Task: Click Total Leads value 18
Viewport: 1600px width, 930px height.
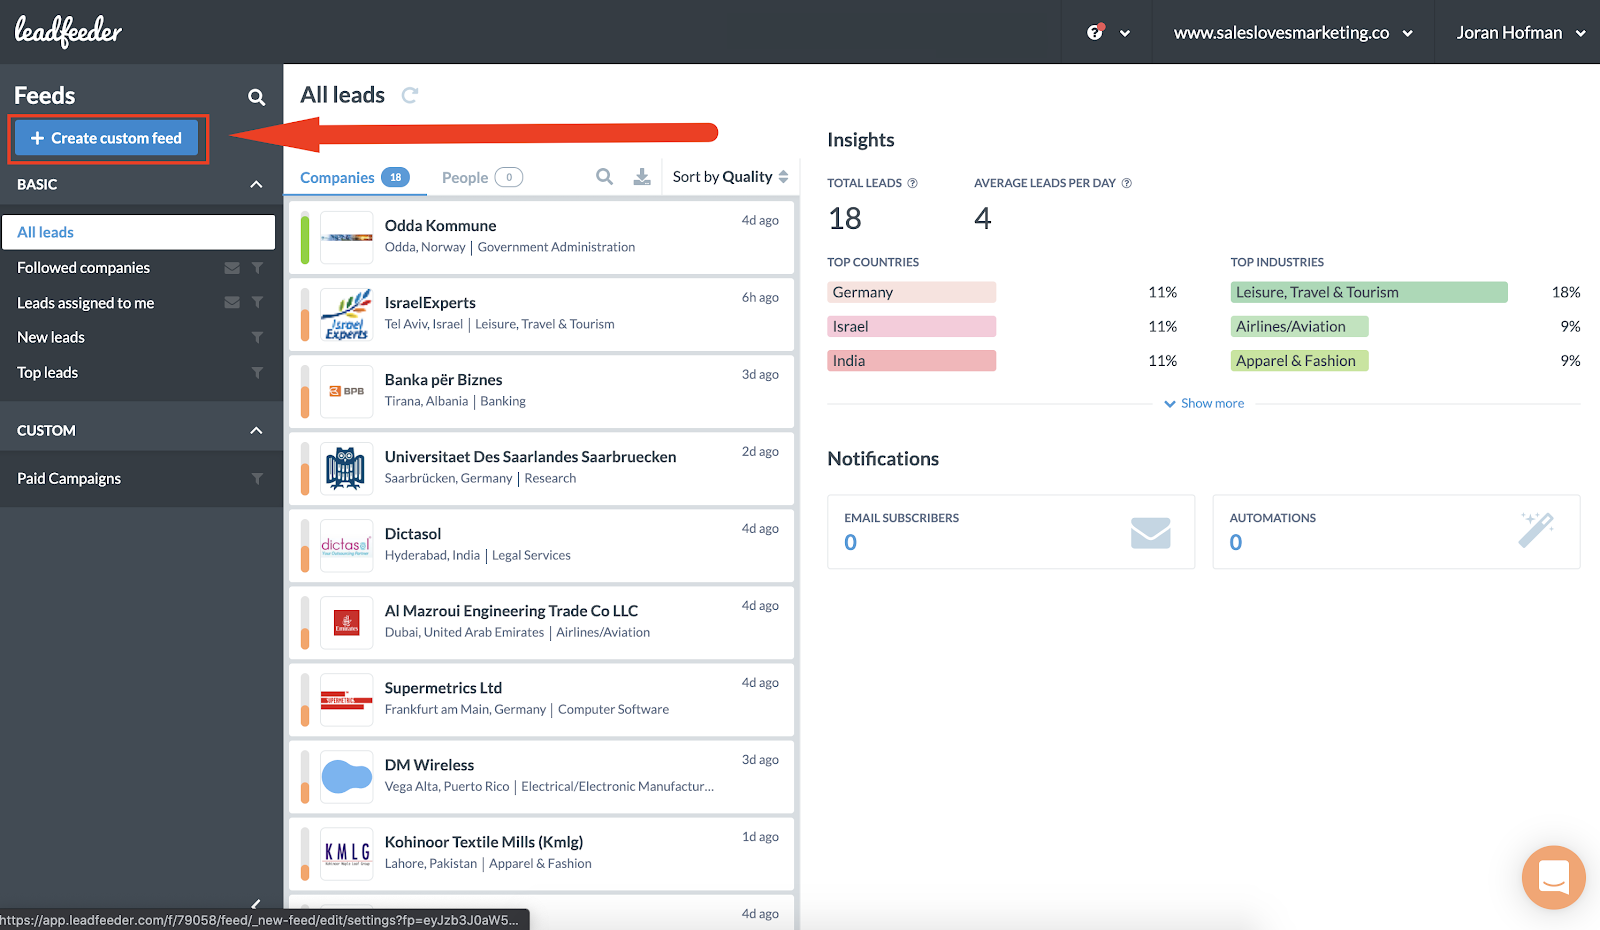Action: tap(845, 218)
